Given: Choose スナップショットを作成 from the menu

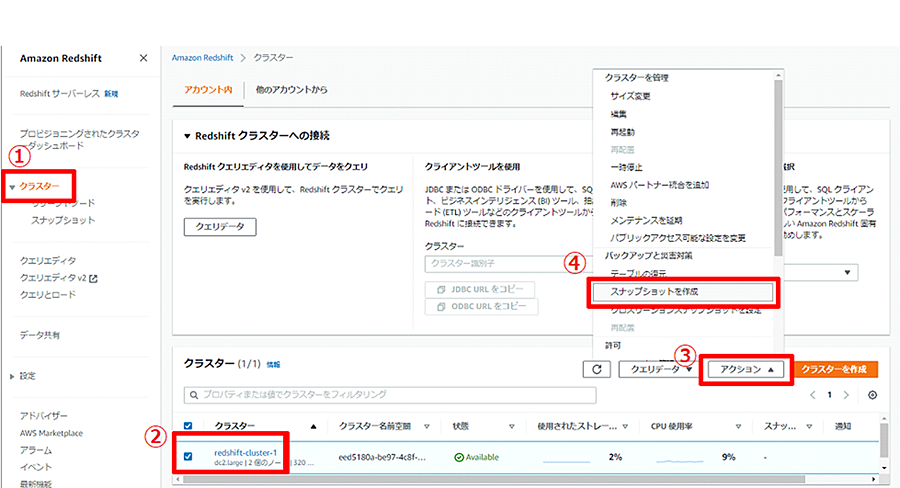Looking at the screenshot, I should (x=683, y=292).
